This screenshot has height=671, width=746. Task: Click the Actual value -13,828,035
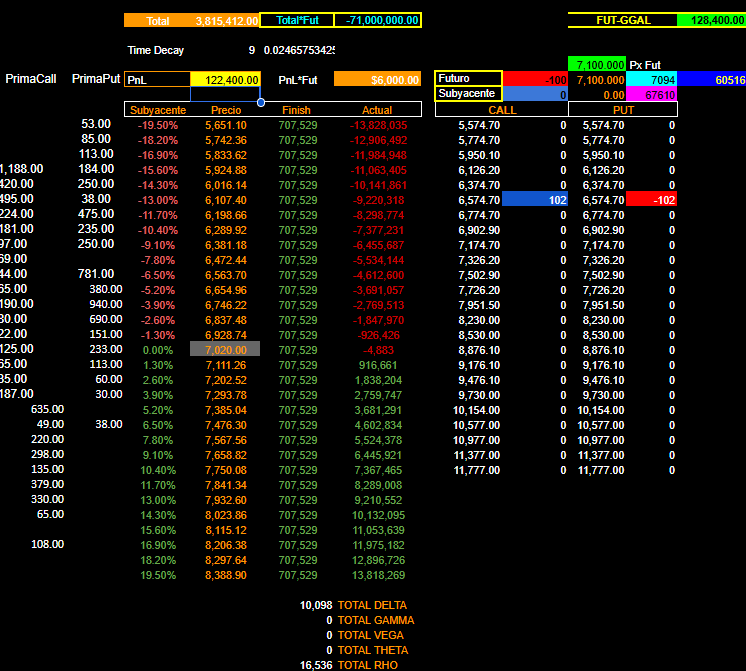[378, 125]
